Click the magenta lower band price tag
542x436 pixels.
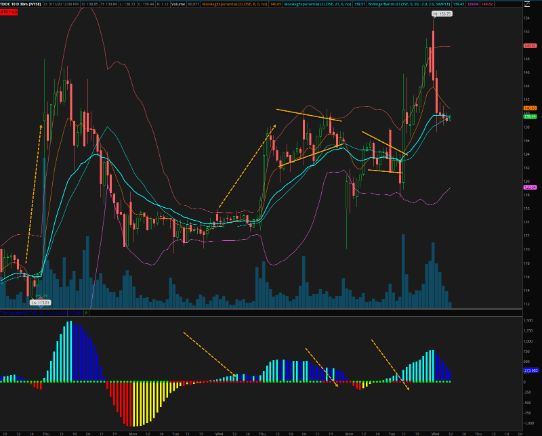coord(530,187)
